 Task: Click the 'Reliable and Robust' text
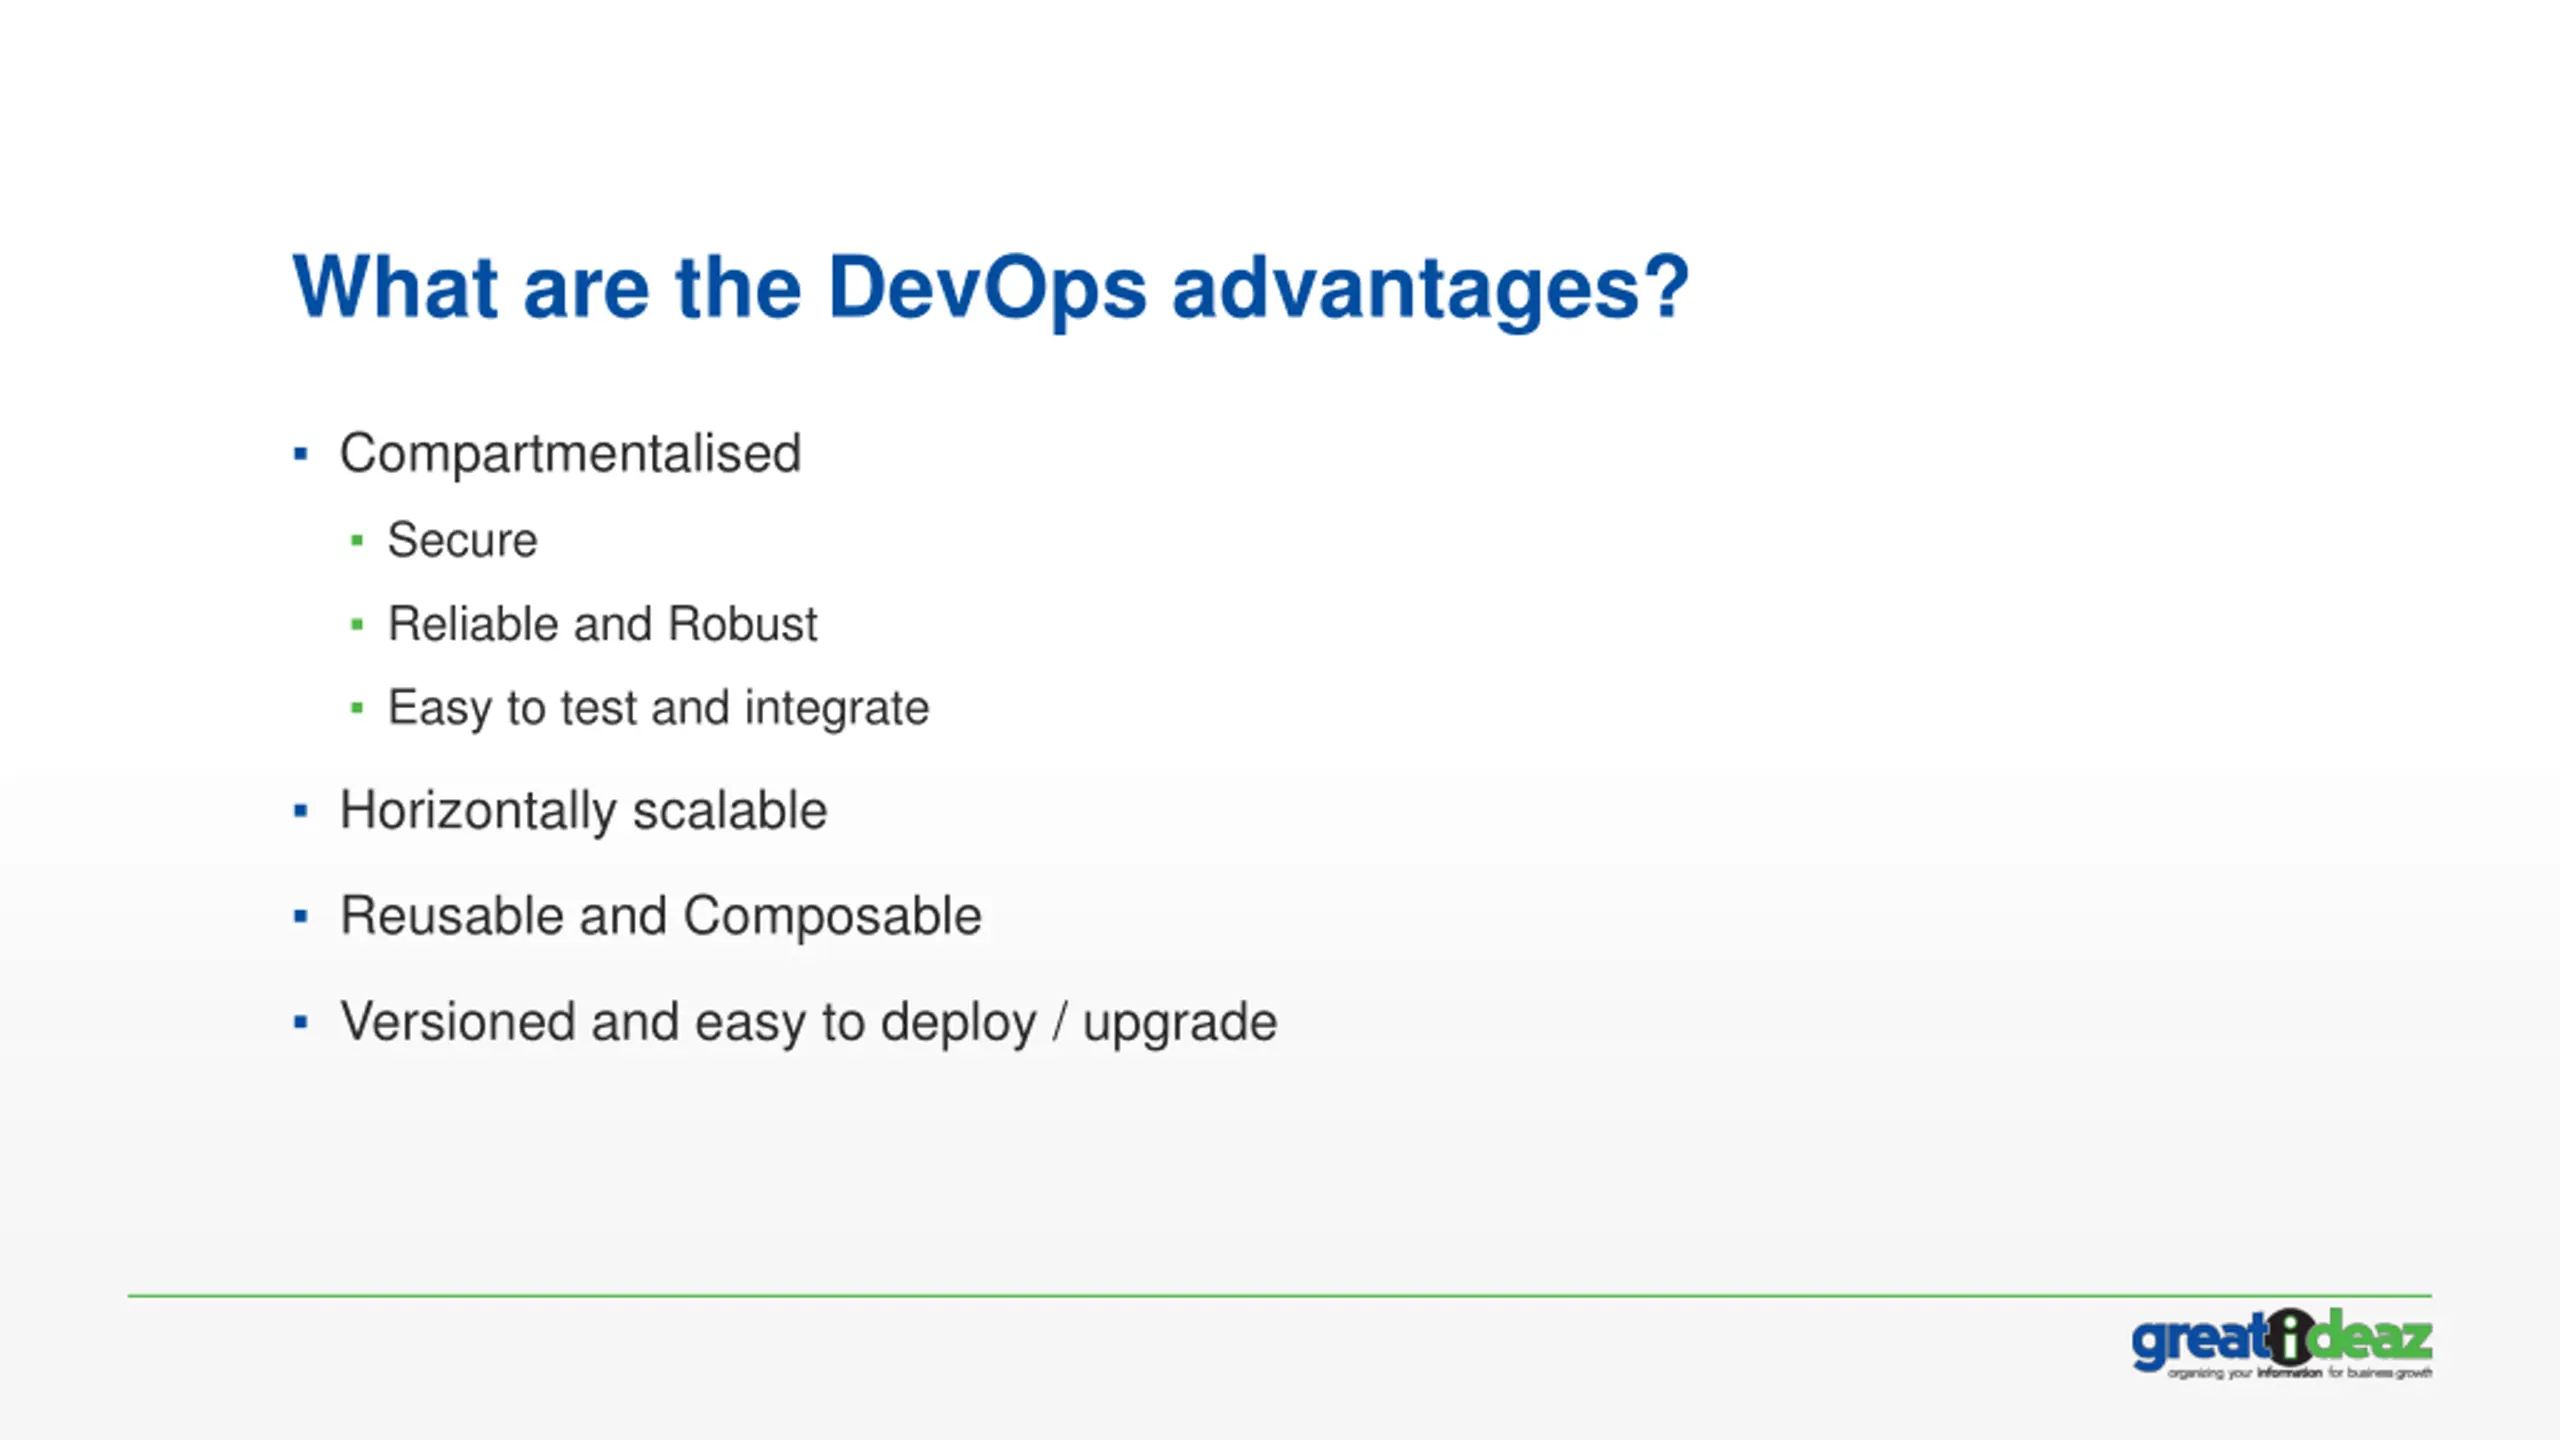coord(602,624)
